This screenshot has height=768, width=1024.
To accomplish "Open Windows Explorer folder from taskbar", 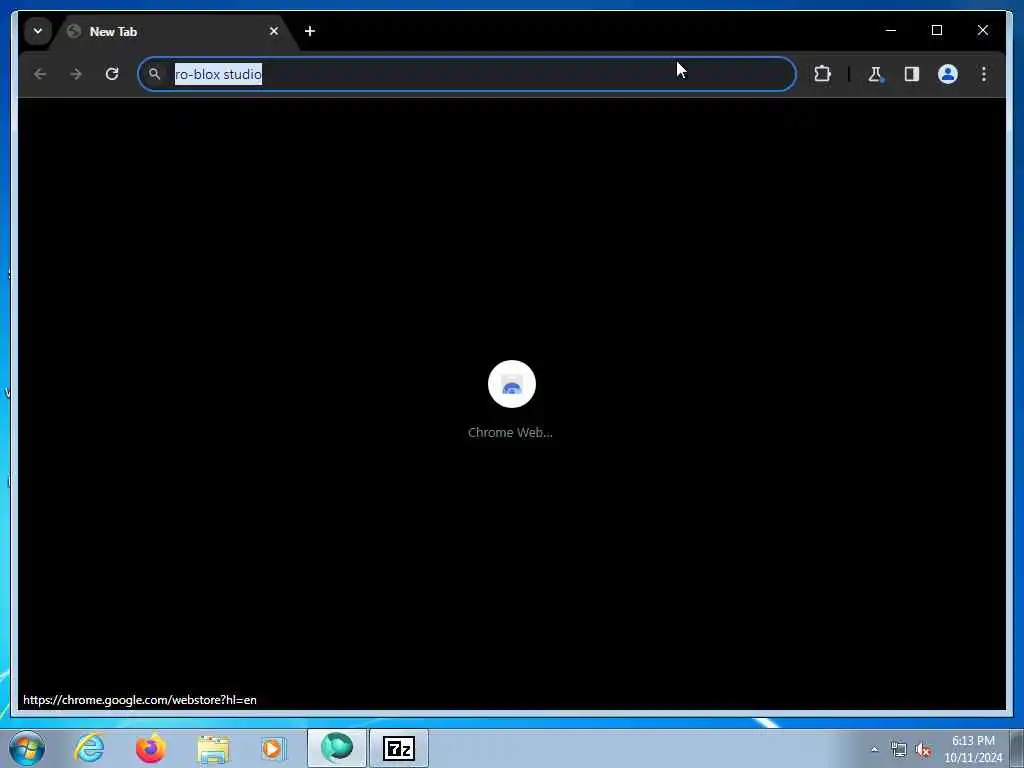I will (x=213, y=748).
